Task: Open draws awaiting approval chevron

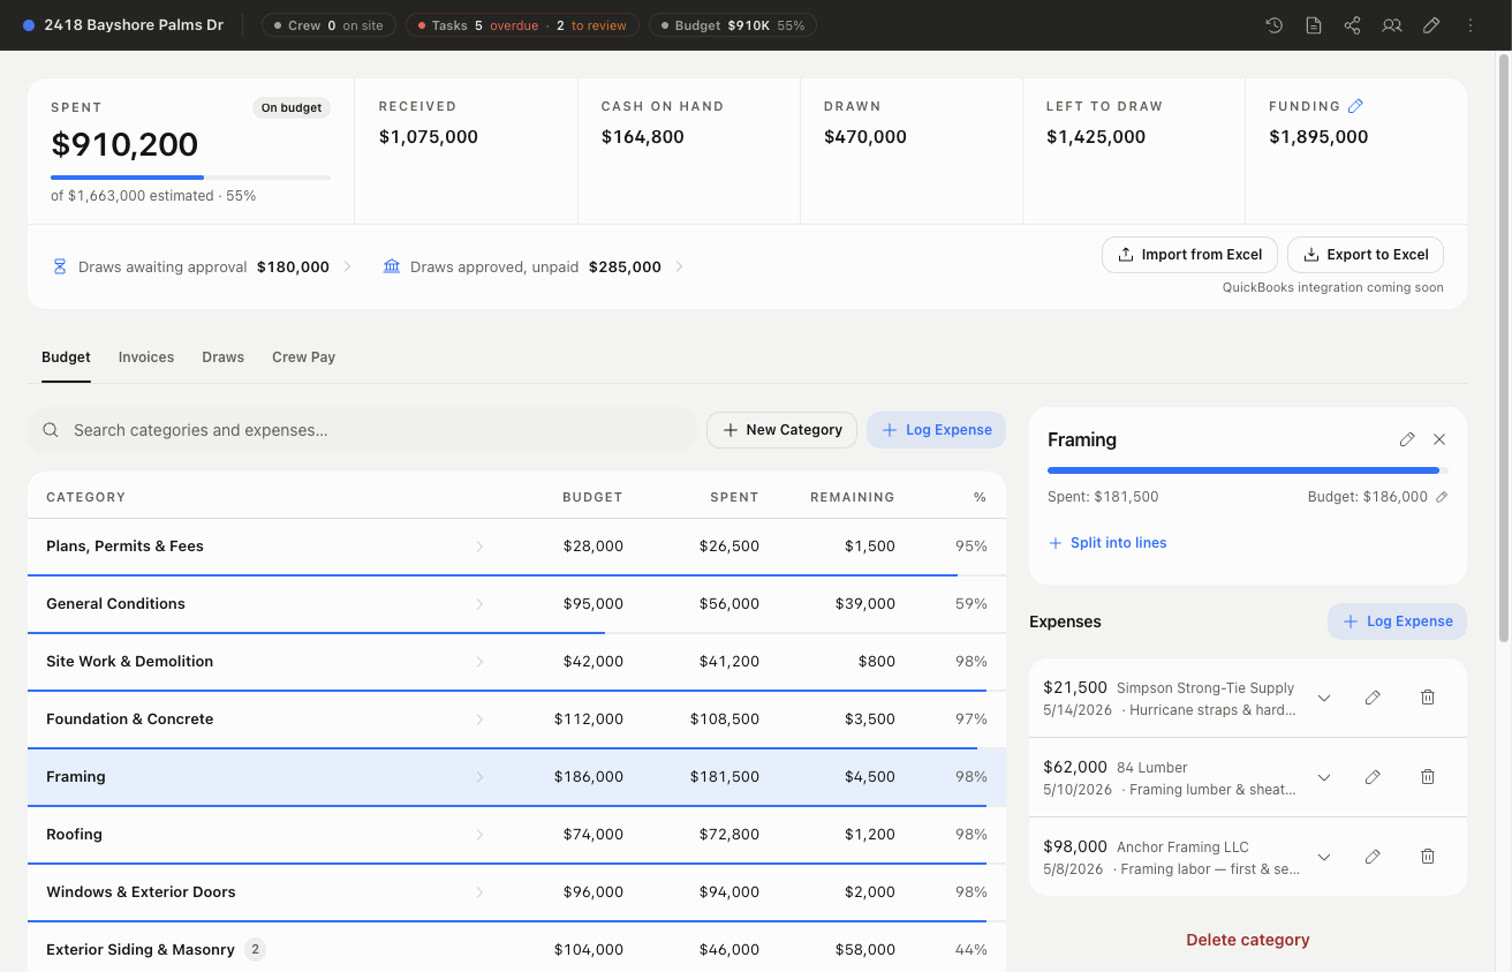Action: point(347,266)
